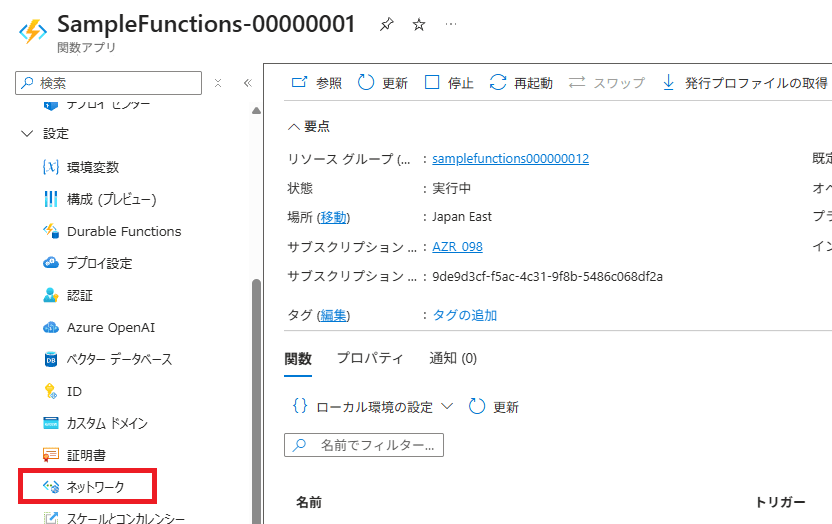Open the more options ellipsis menu
The width and height of the screenshot is (832, 524).
[x=451, y=25]
